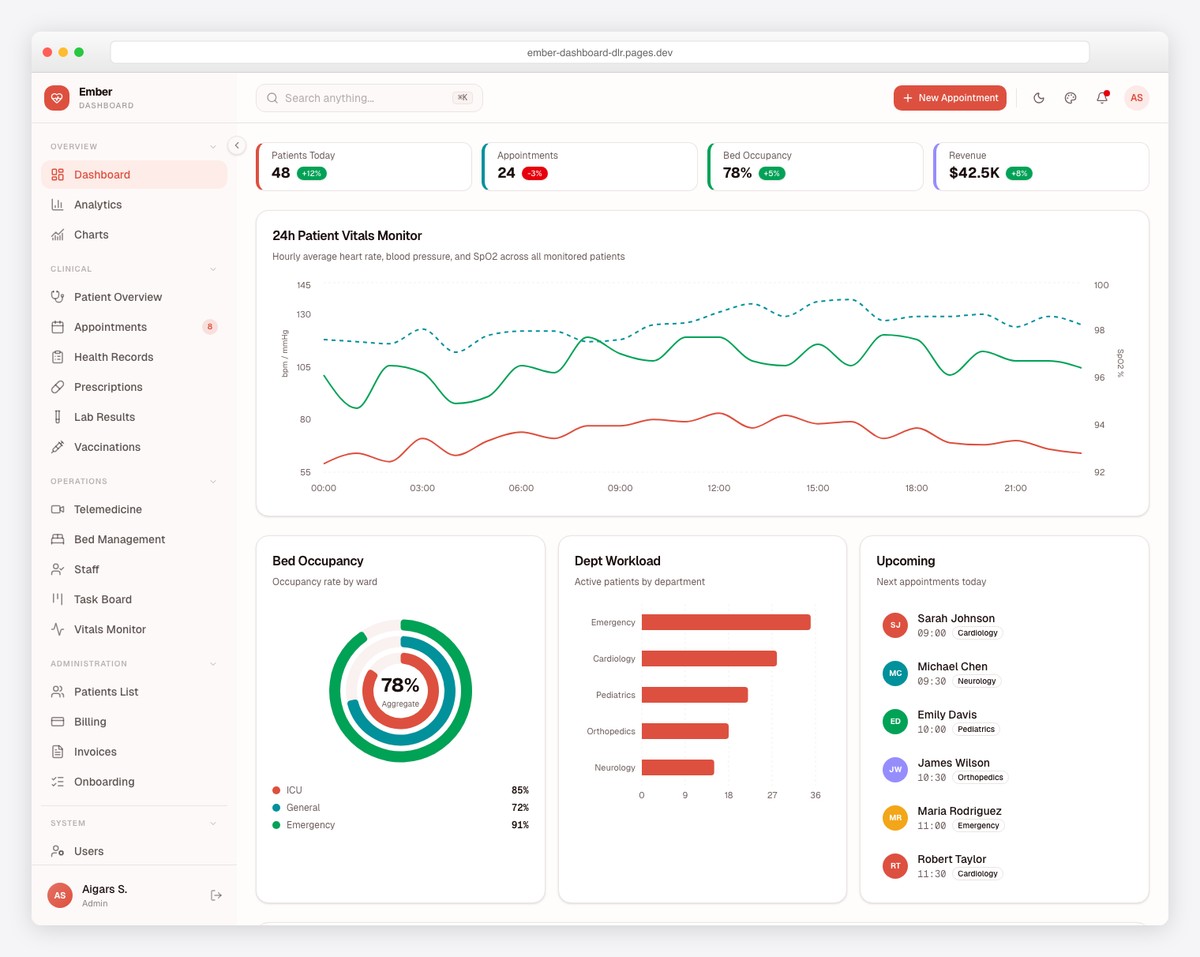This screenshot has width=1200, height=957.
Task: Open the Vitals Monitor icon
Action: pyautogui.click(x=59, y=629)
